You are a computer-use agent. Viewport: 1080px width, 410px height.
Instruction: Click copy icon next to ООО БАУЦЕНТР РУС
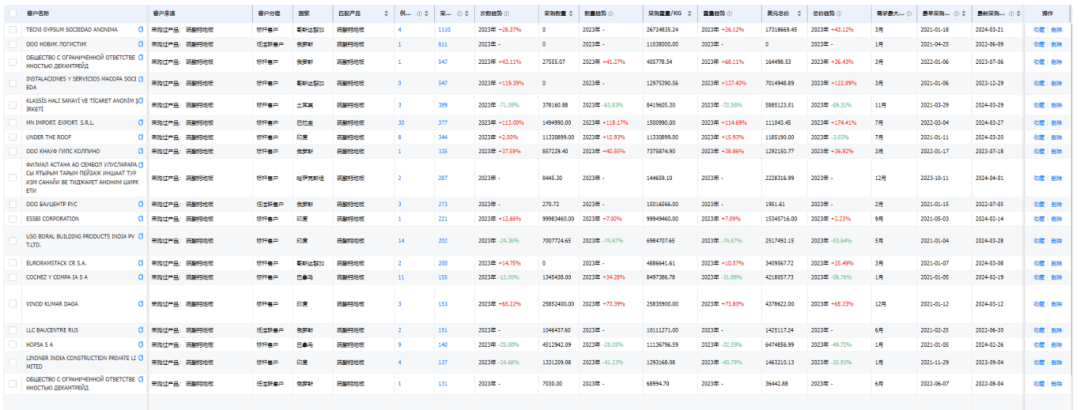tap(141, 205)
